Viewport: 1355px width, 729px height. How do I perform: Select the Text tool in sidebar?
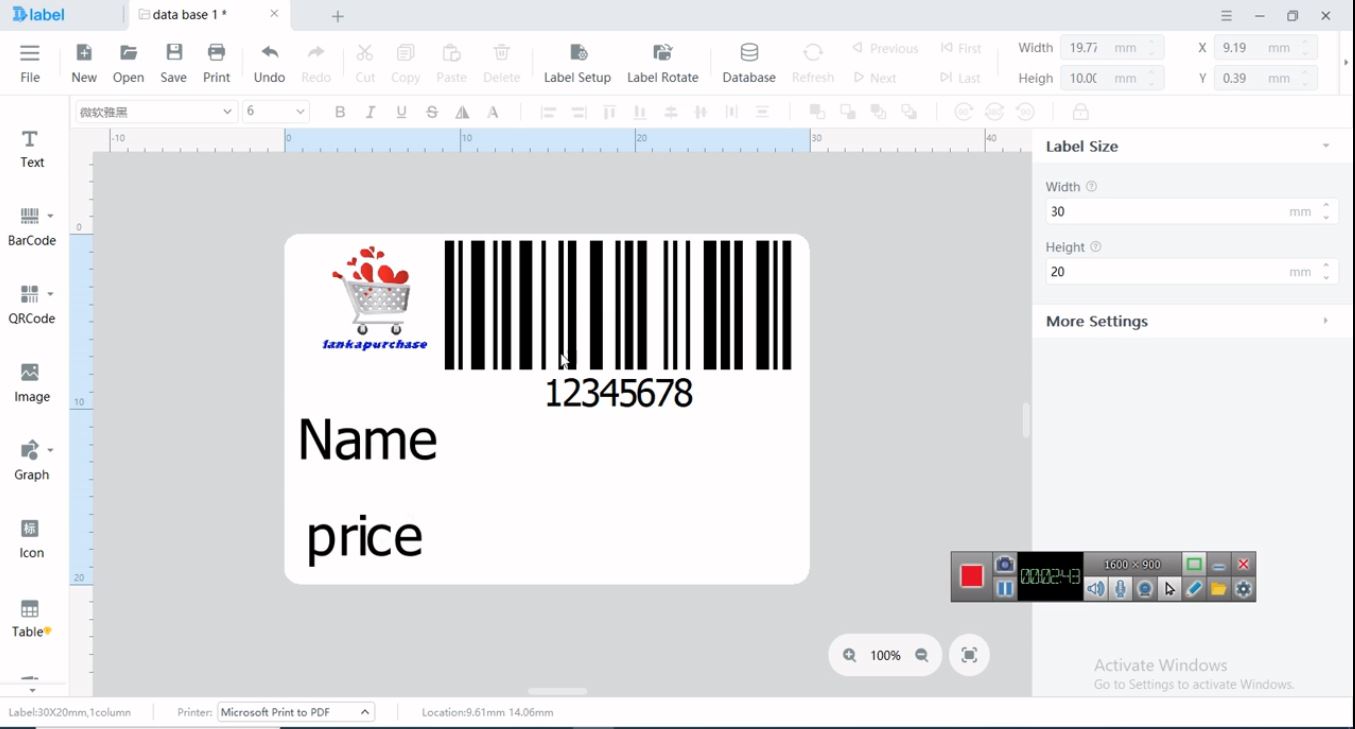coord(32,148)
